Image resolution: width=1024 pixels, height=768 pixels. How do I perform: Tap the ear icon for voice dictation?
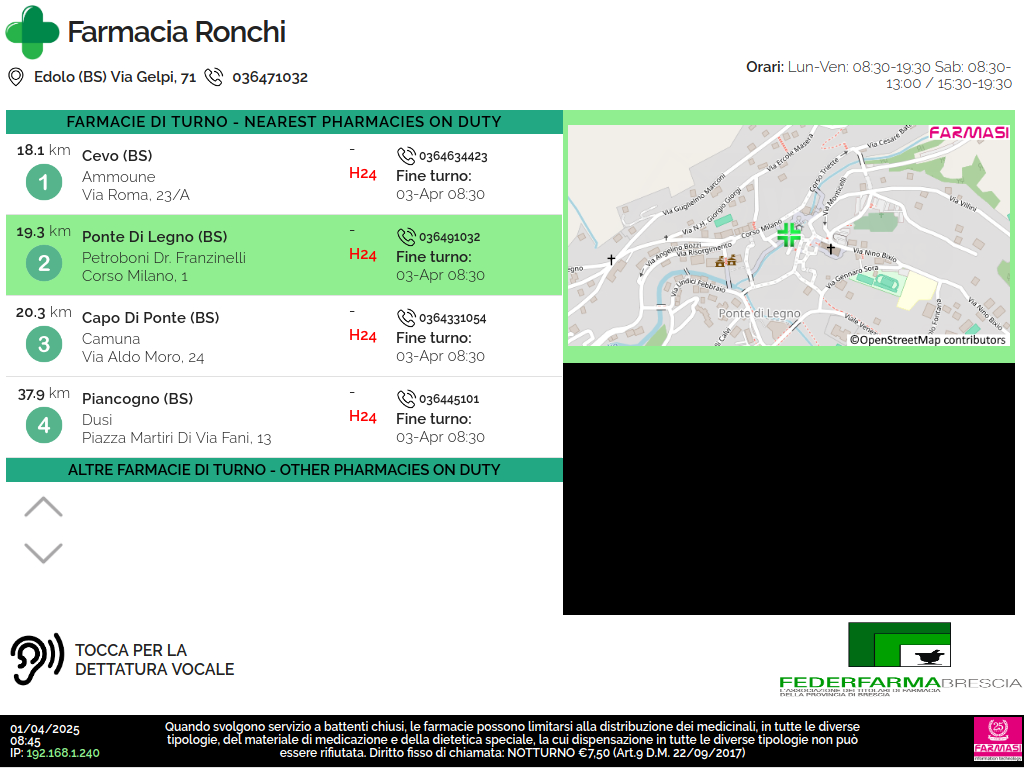37,659
